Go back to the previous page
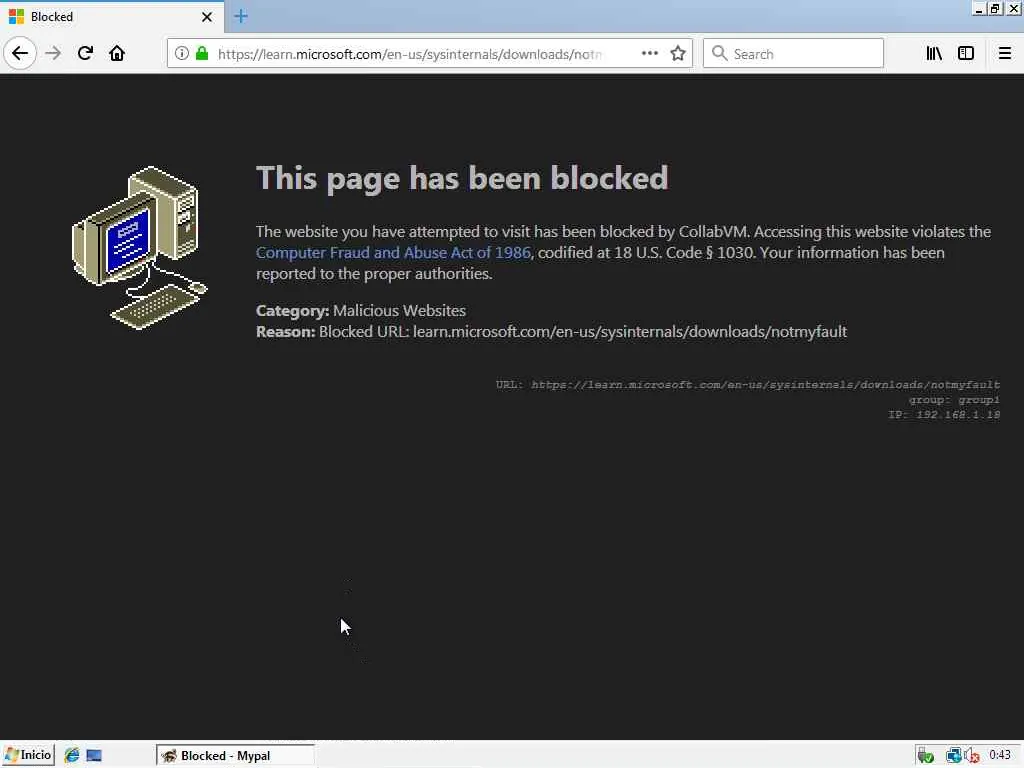The height and width of the screenshot is (768, 1024). [x=20, y=53]
